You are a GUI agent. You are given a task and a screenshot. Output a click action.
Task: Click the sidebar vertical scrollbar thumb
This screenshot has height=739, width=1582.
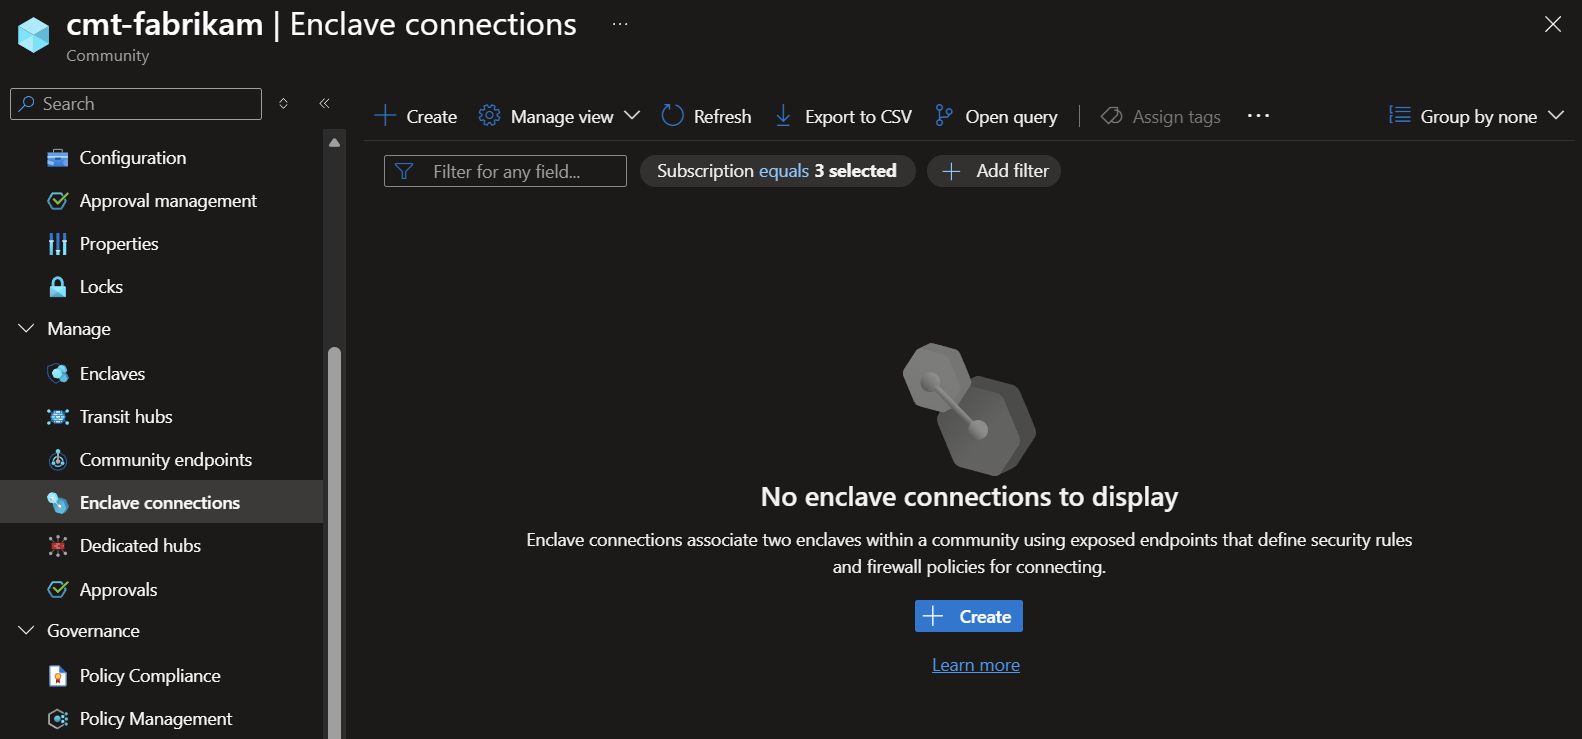(334, 543)
